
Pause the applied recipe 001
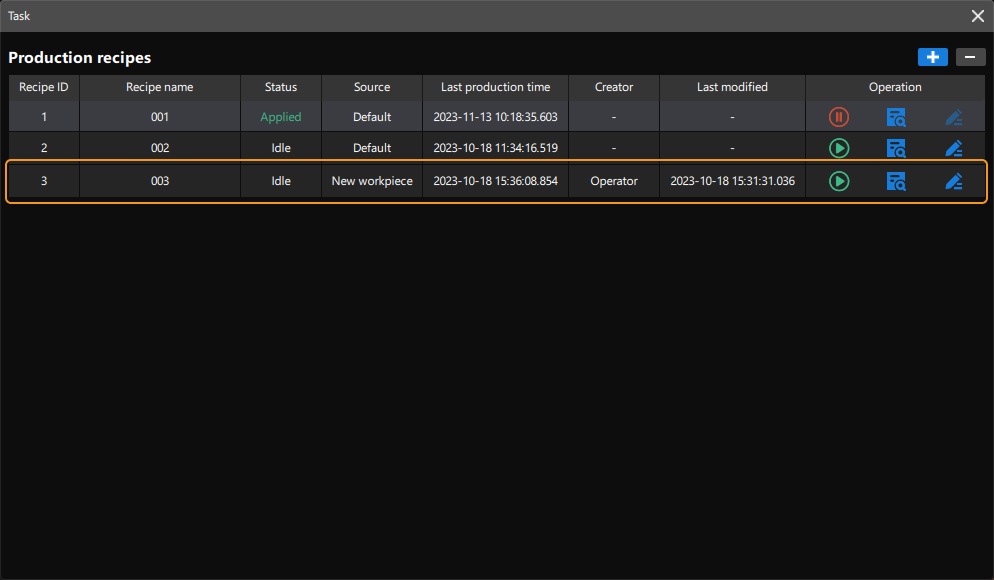839,118
